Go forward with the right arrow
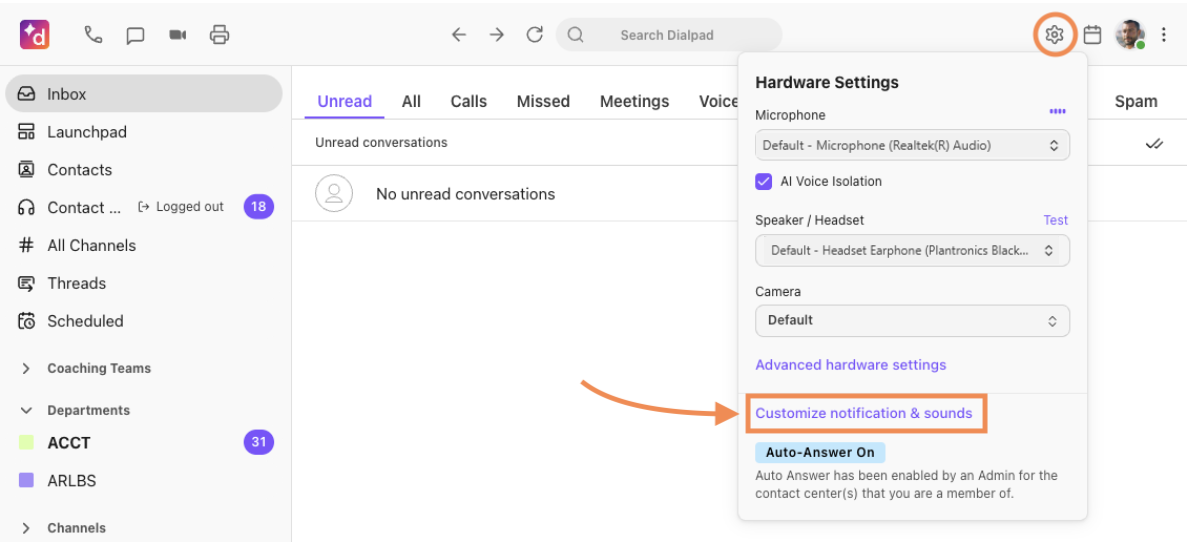The image size is (1187, 542). 497,35
